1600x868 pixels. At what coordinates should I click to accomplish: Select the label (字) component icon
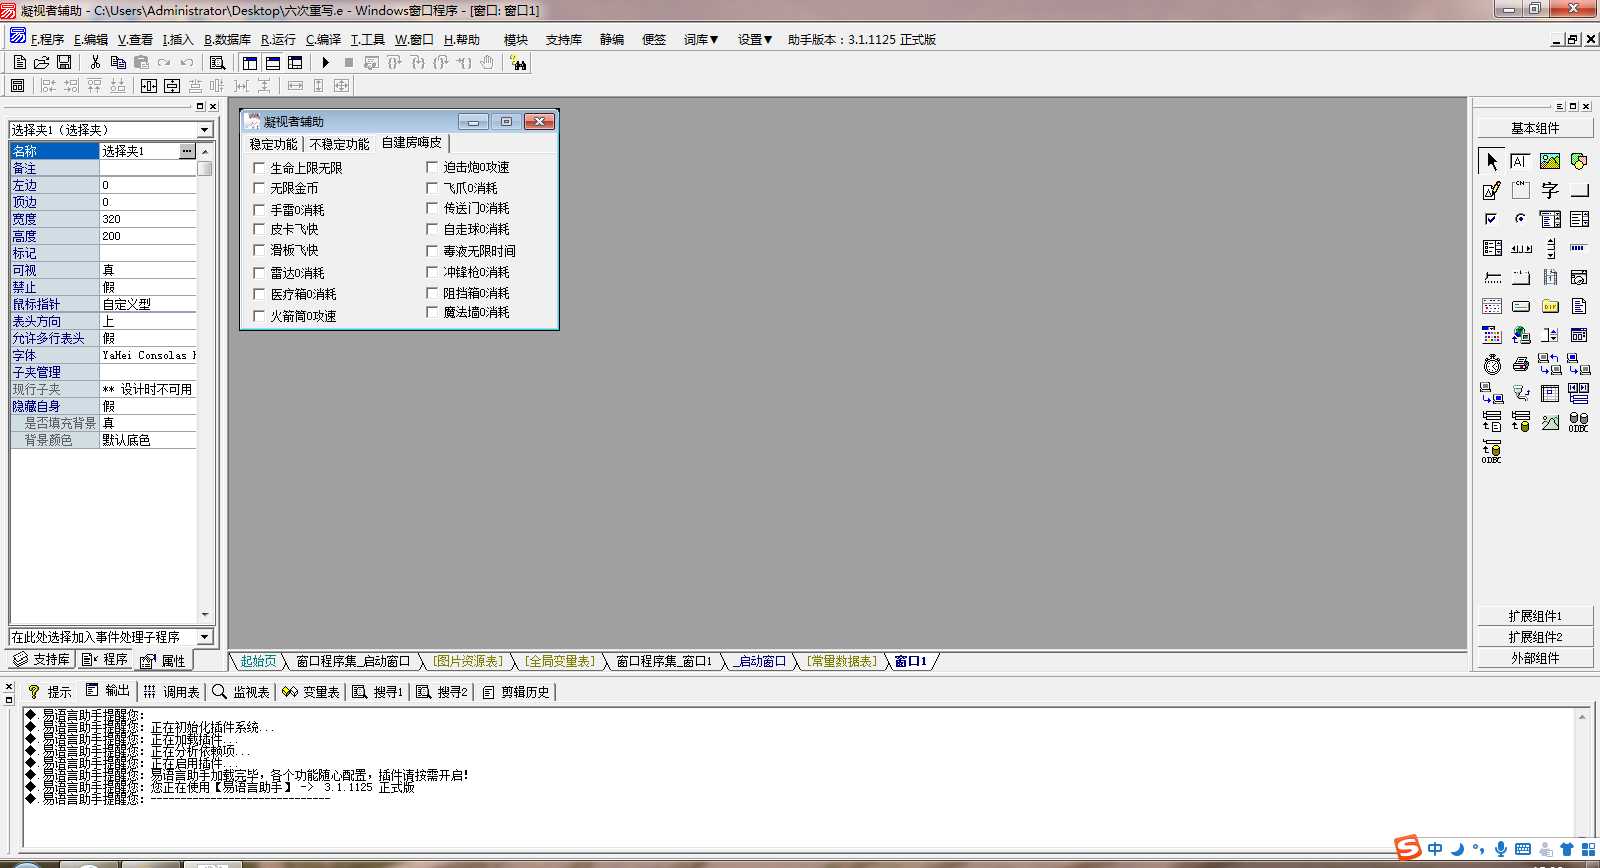[1550, 190]
